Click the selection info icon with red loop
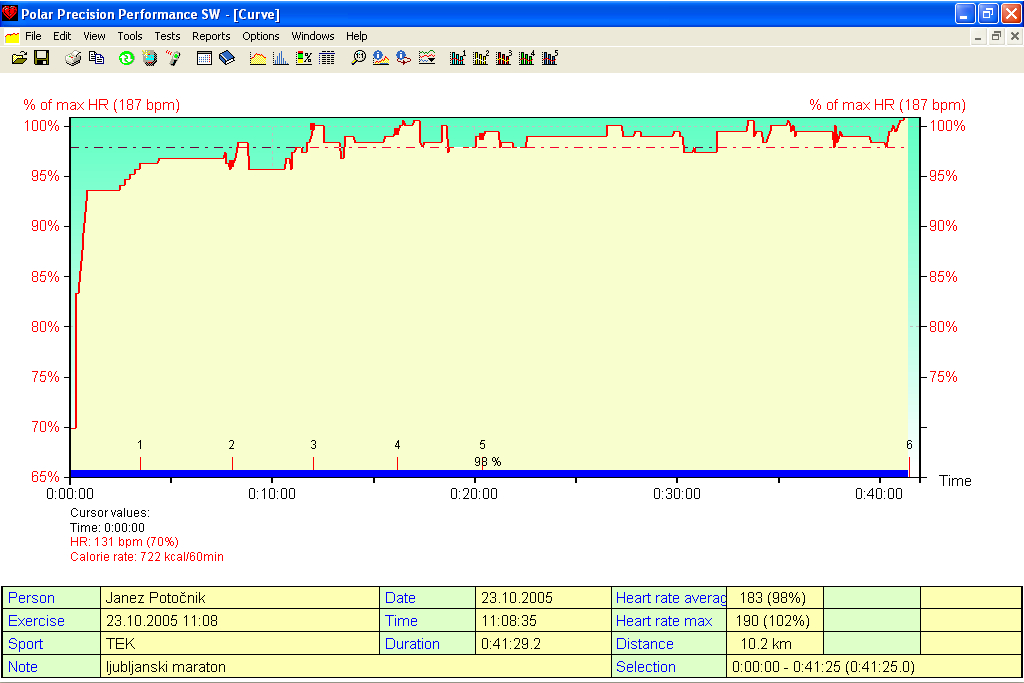This screenshot has width=1024, height=683. click(x=404, y=58)
